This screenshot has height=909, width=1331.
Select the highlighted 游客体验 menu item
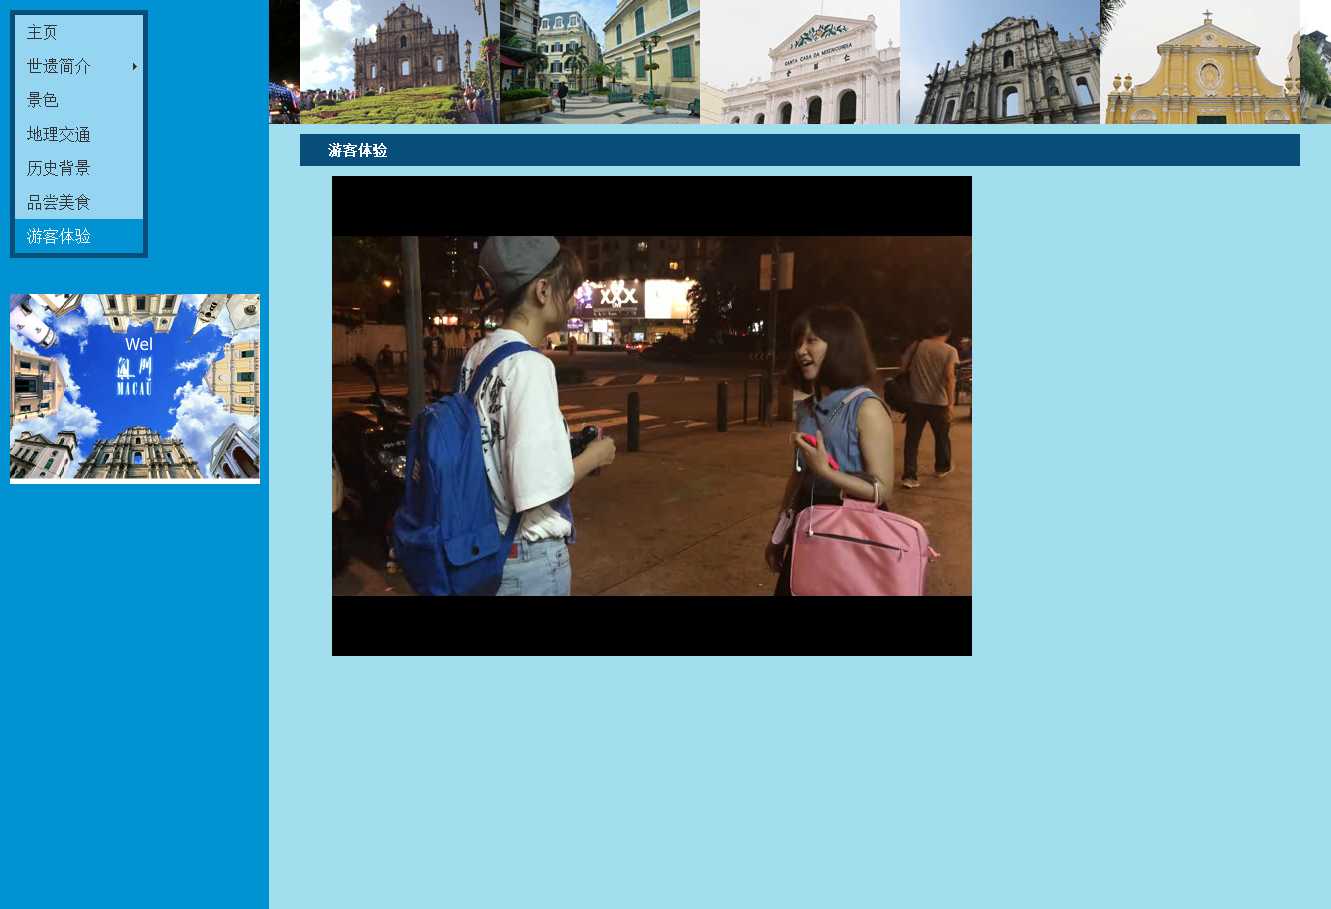point(59,236)
